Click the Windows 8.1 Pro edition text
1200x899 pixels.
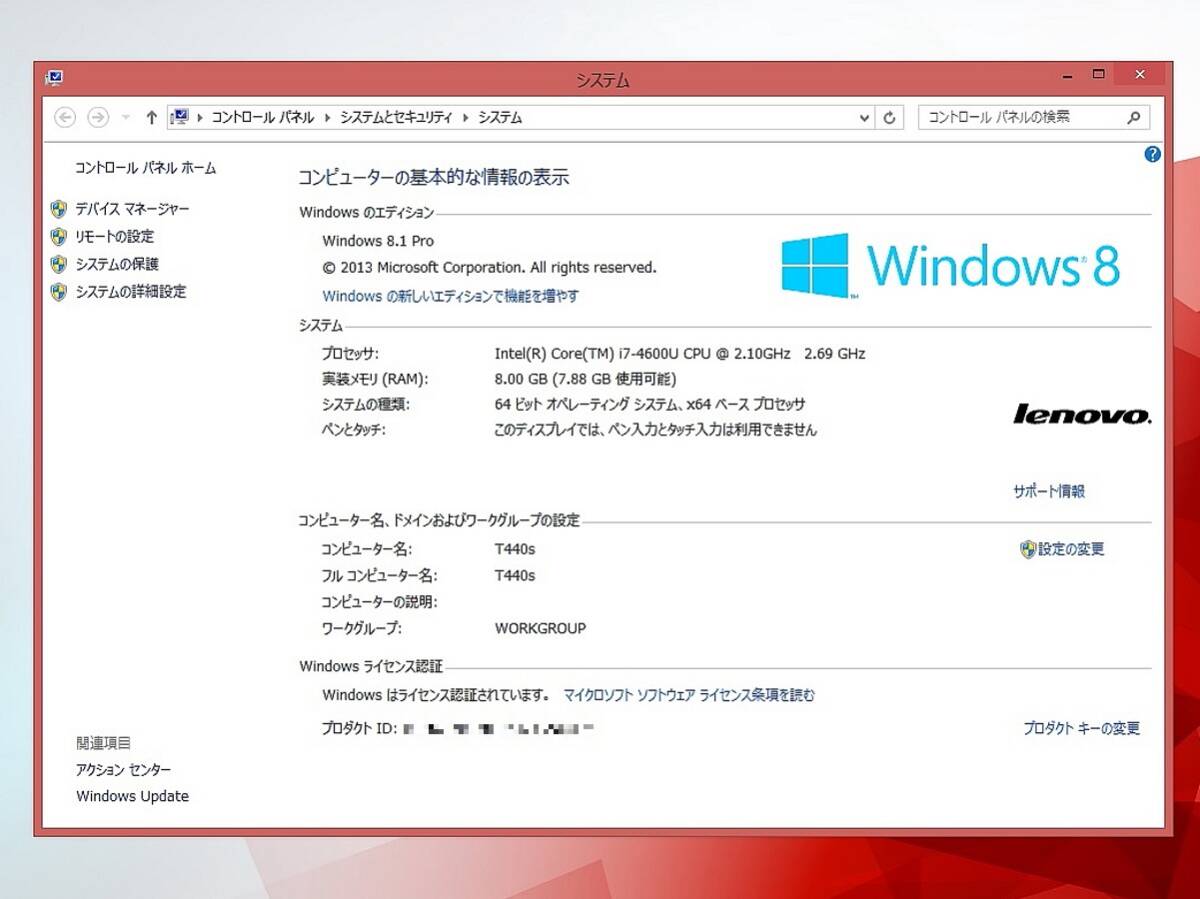(x=378, y=241)
